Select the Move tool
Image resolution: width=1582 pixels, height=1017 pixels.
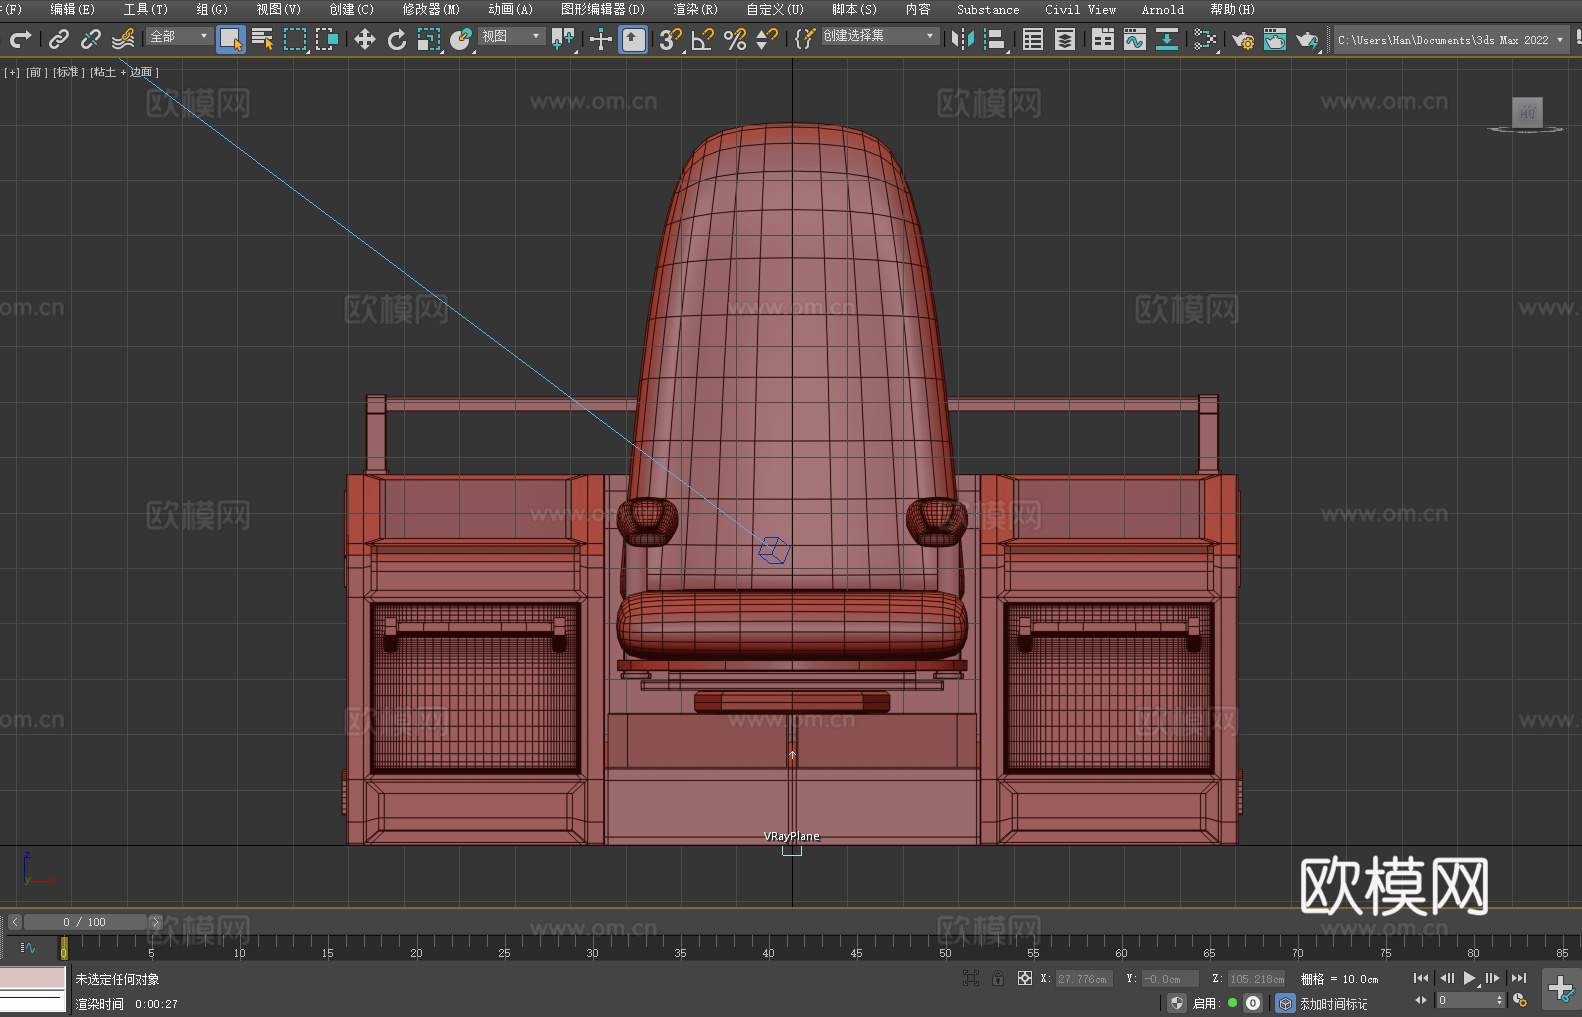365,39
